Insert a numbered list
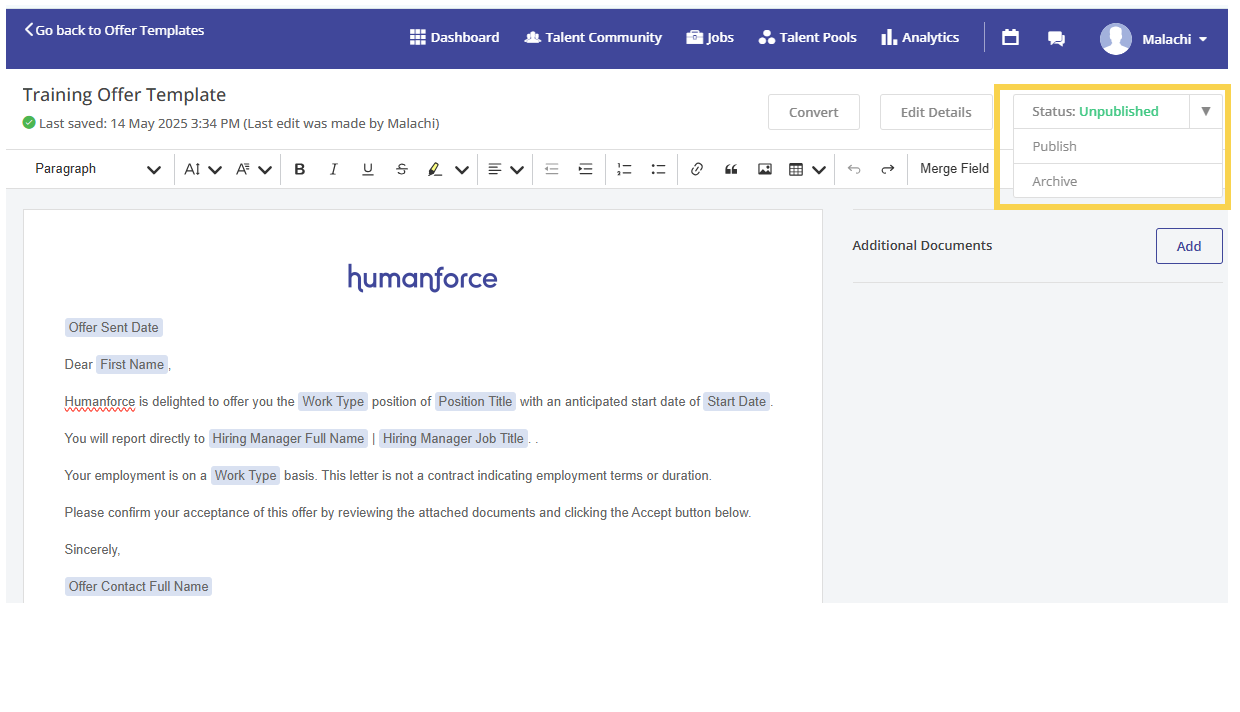The height and width of the screenshot is (712, 1240). click(x=624, y=169)
